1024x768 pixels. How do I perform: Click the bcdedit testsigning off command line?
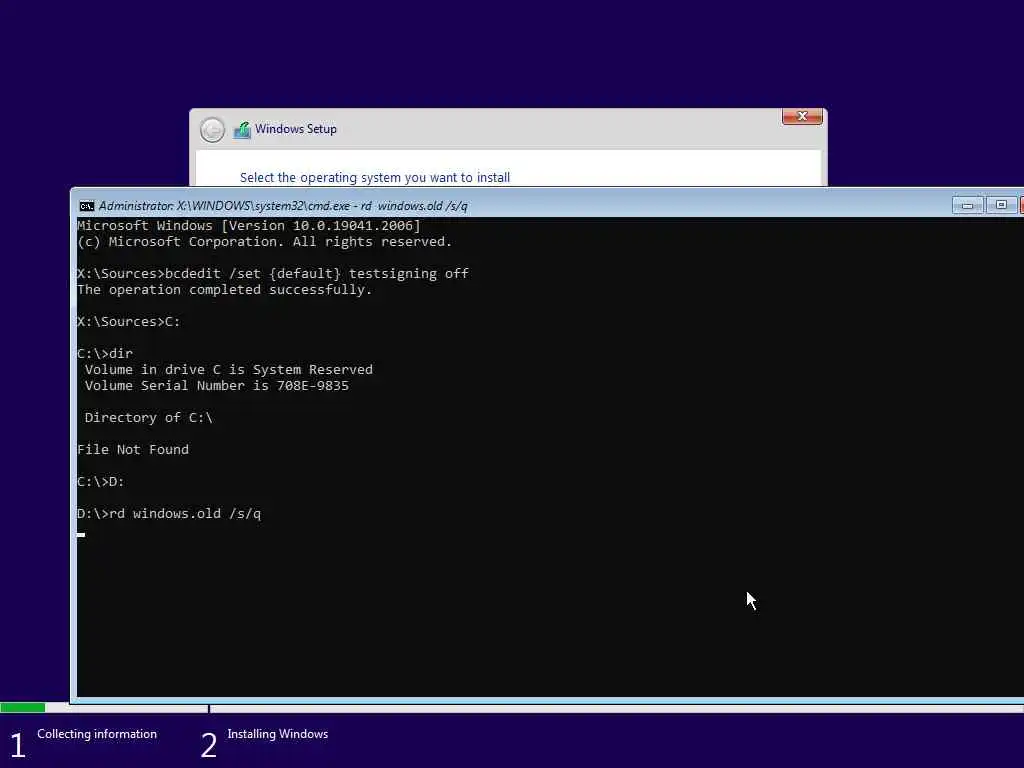click(x=273, y=274)
